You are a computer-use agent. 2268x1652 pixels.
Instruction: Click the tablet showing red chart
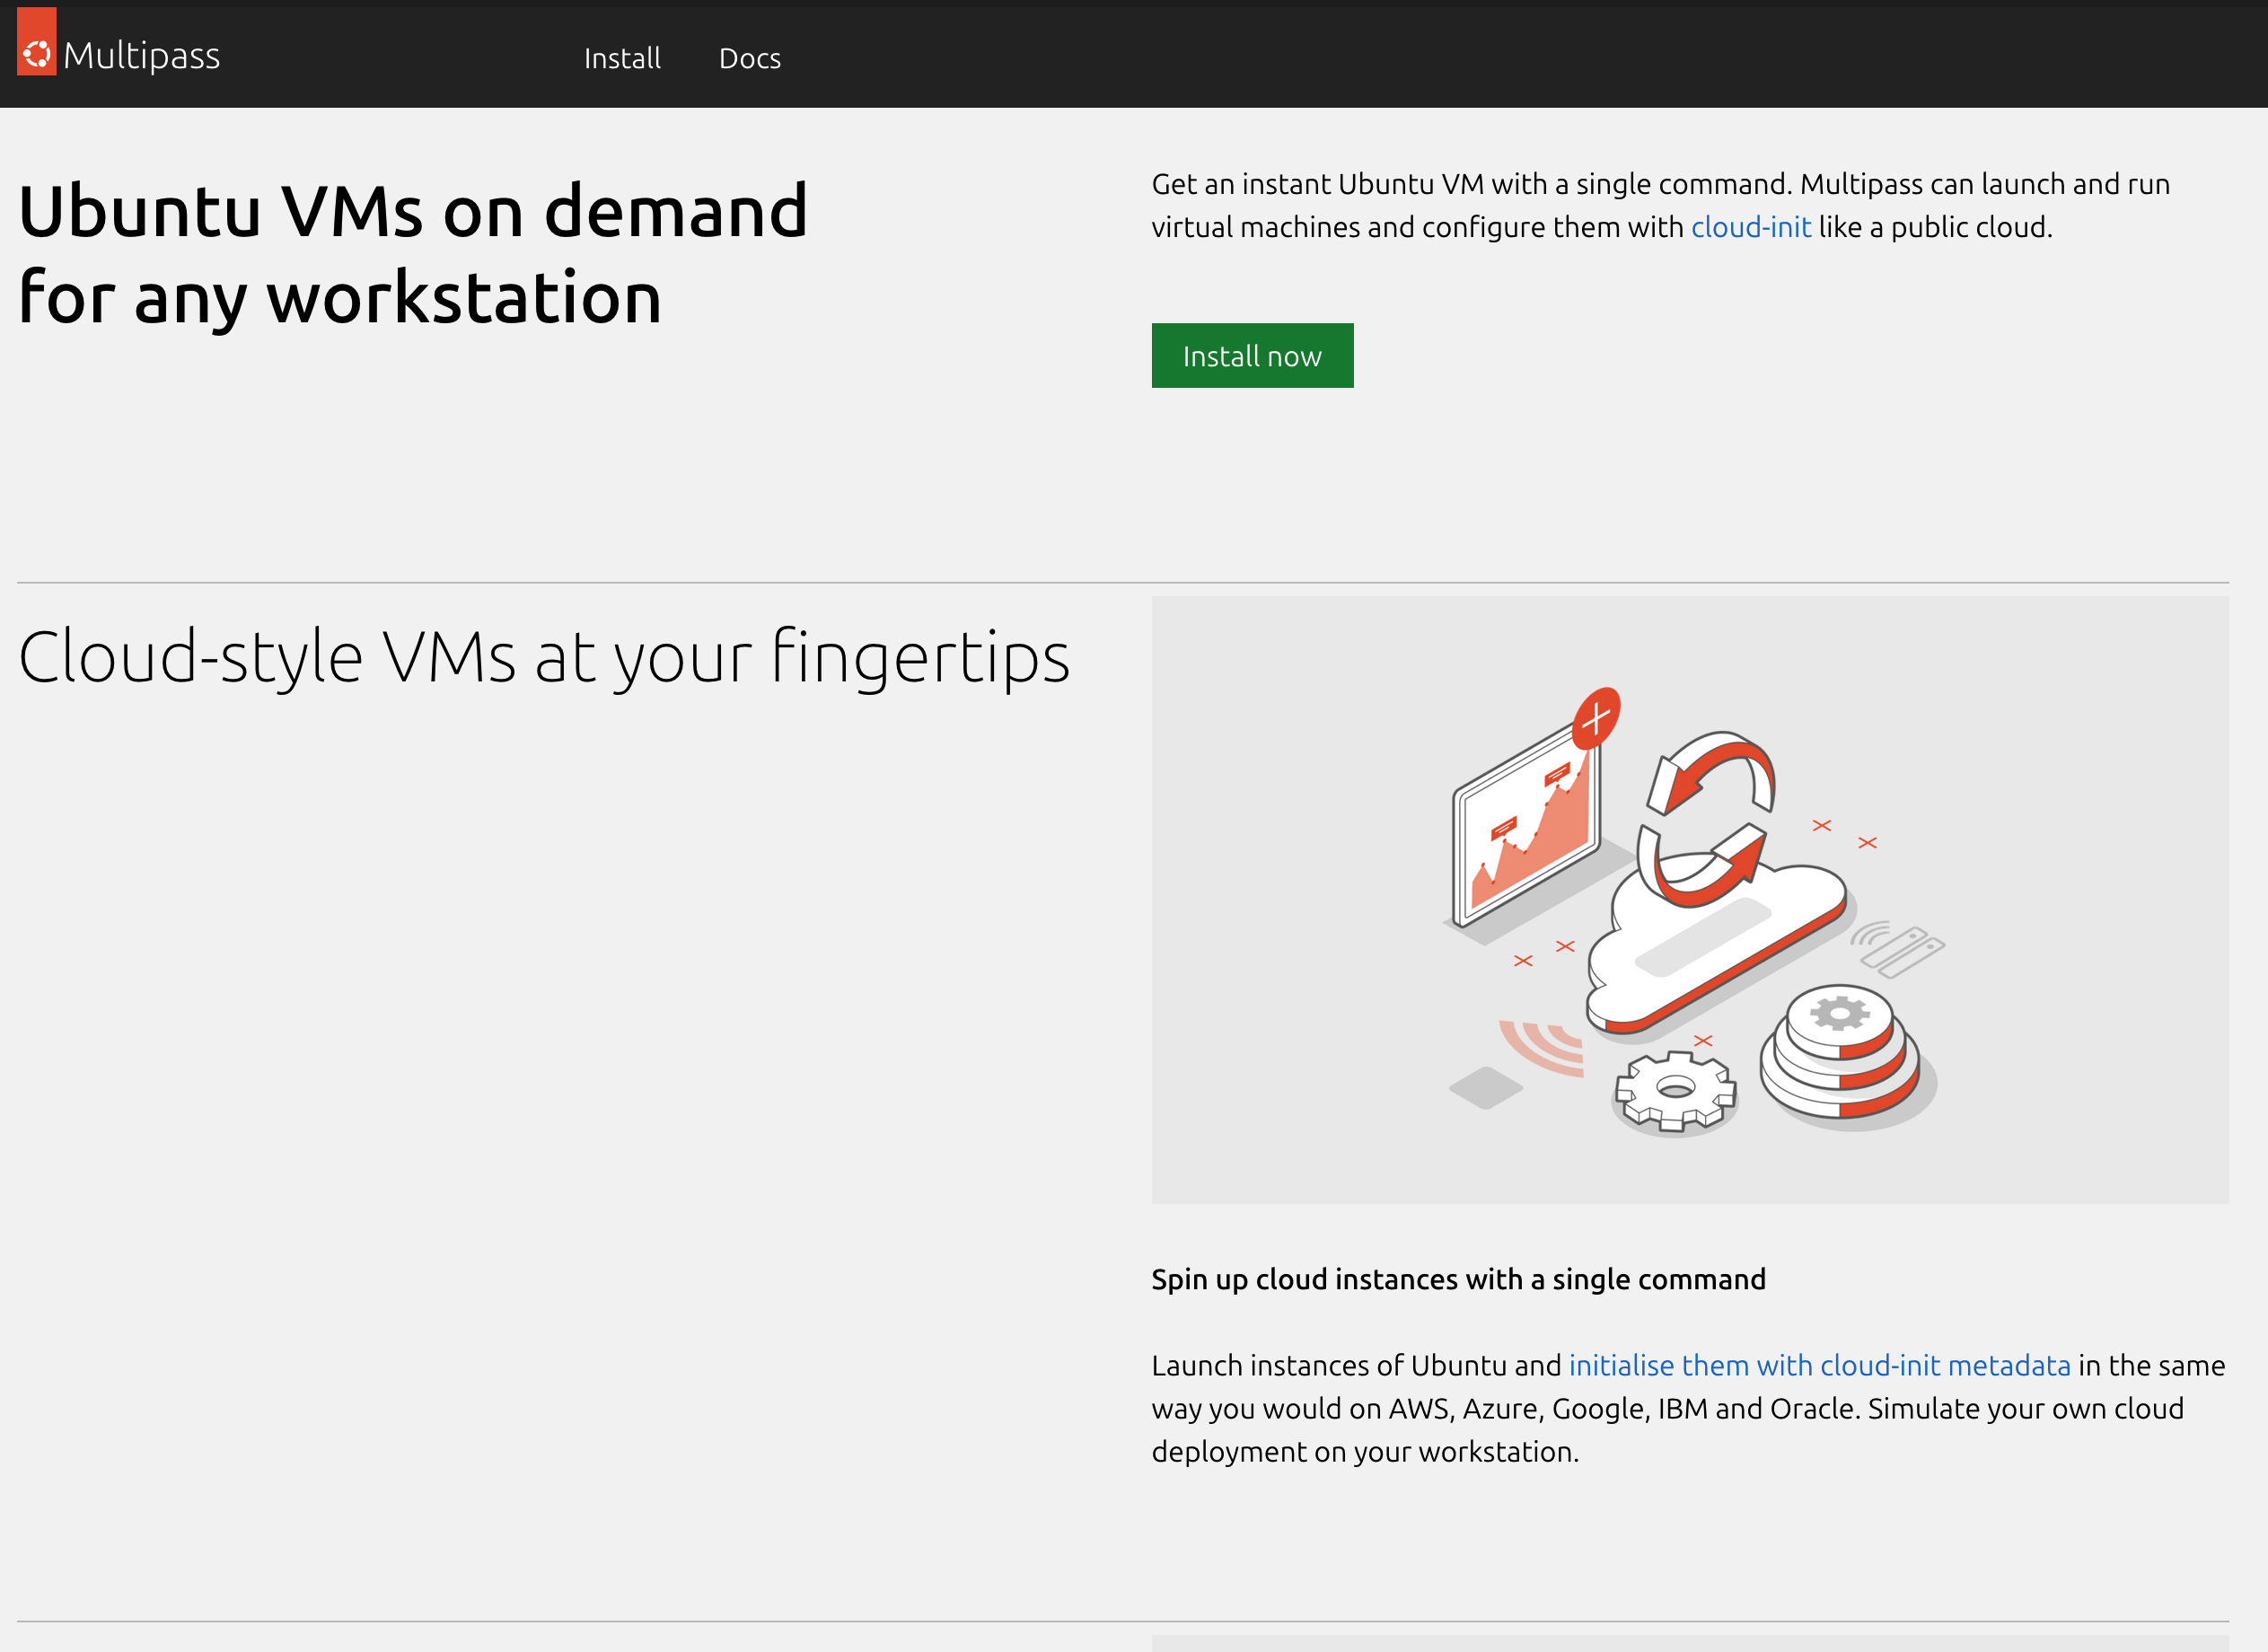coord(1528,830)
